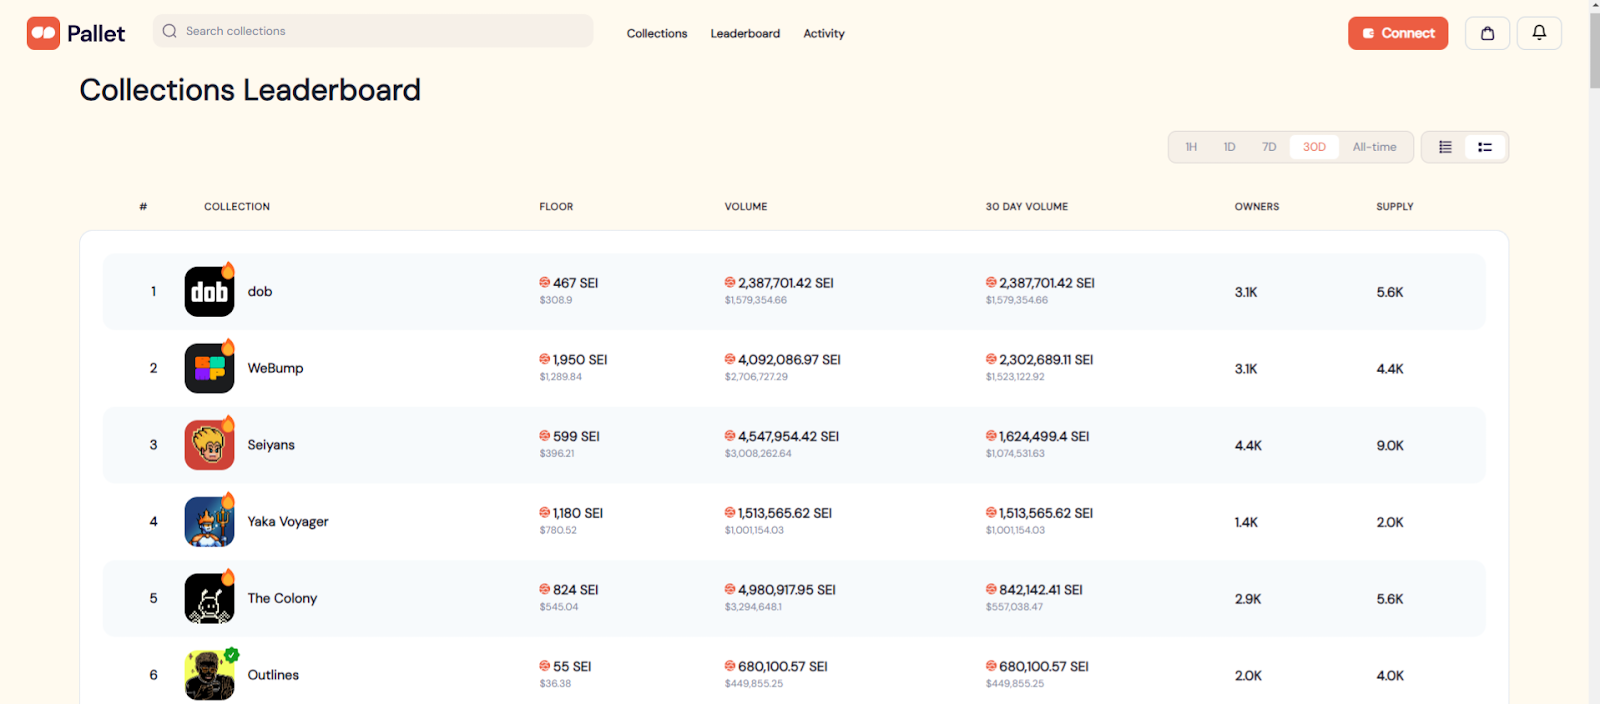This screenshot has width=1600, height=704.
Task: Click the 30 DAY VOLUME column header
Action: click(x=1027, y=207)
